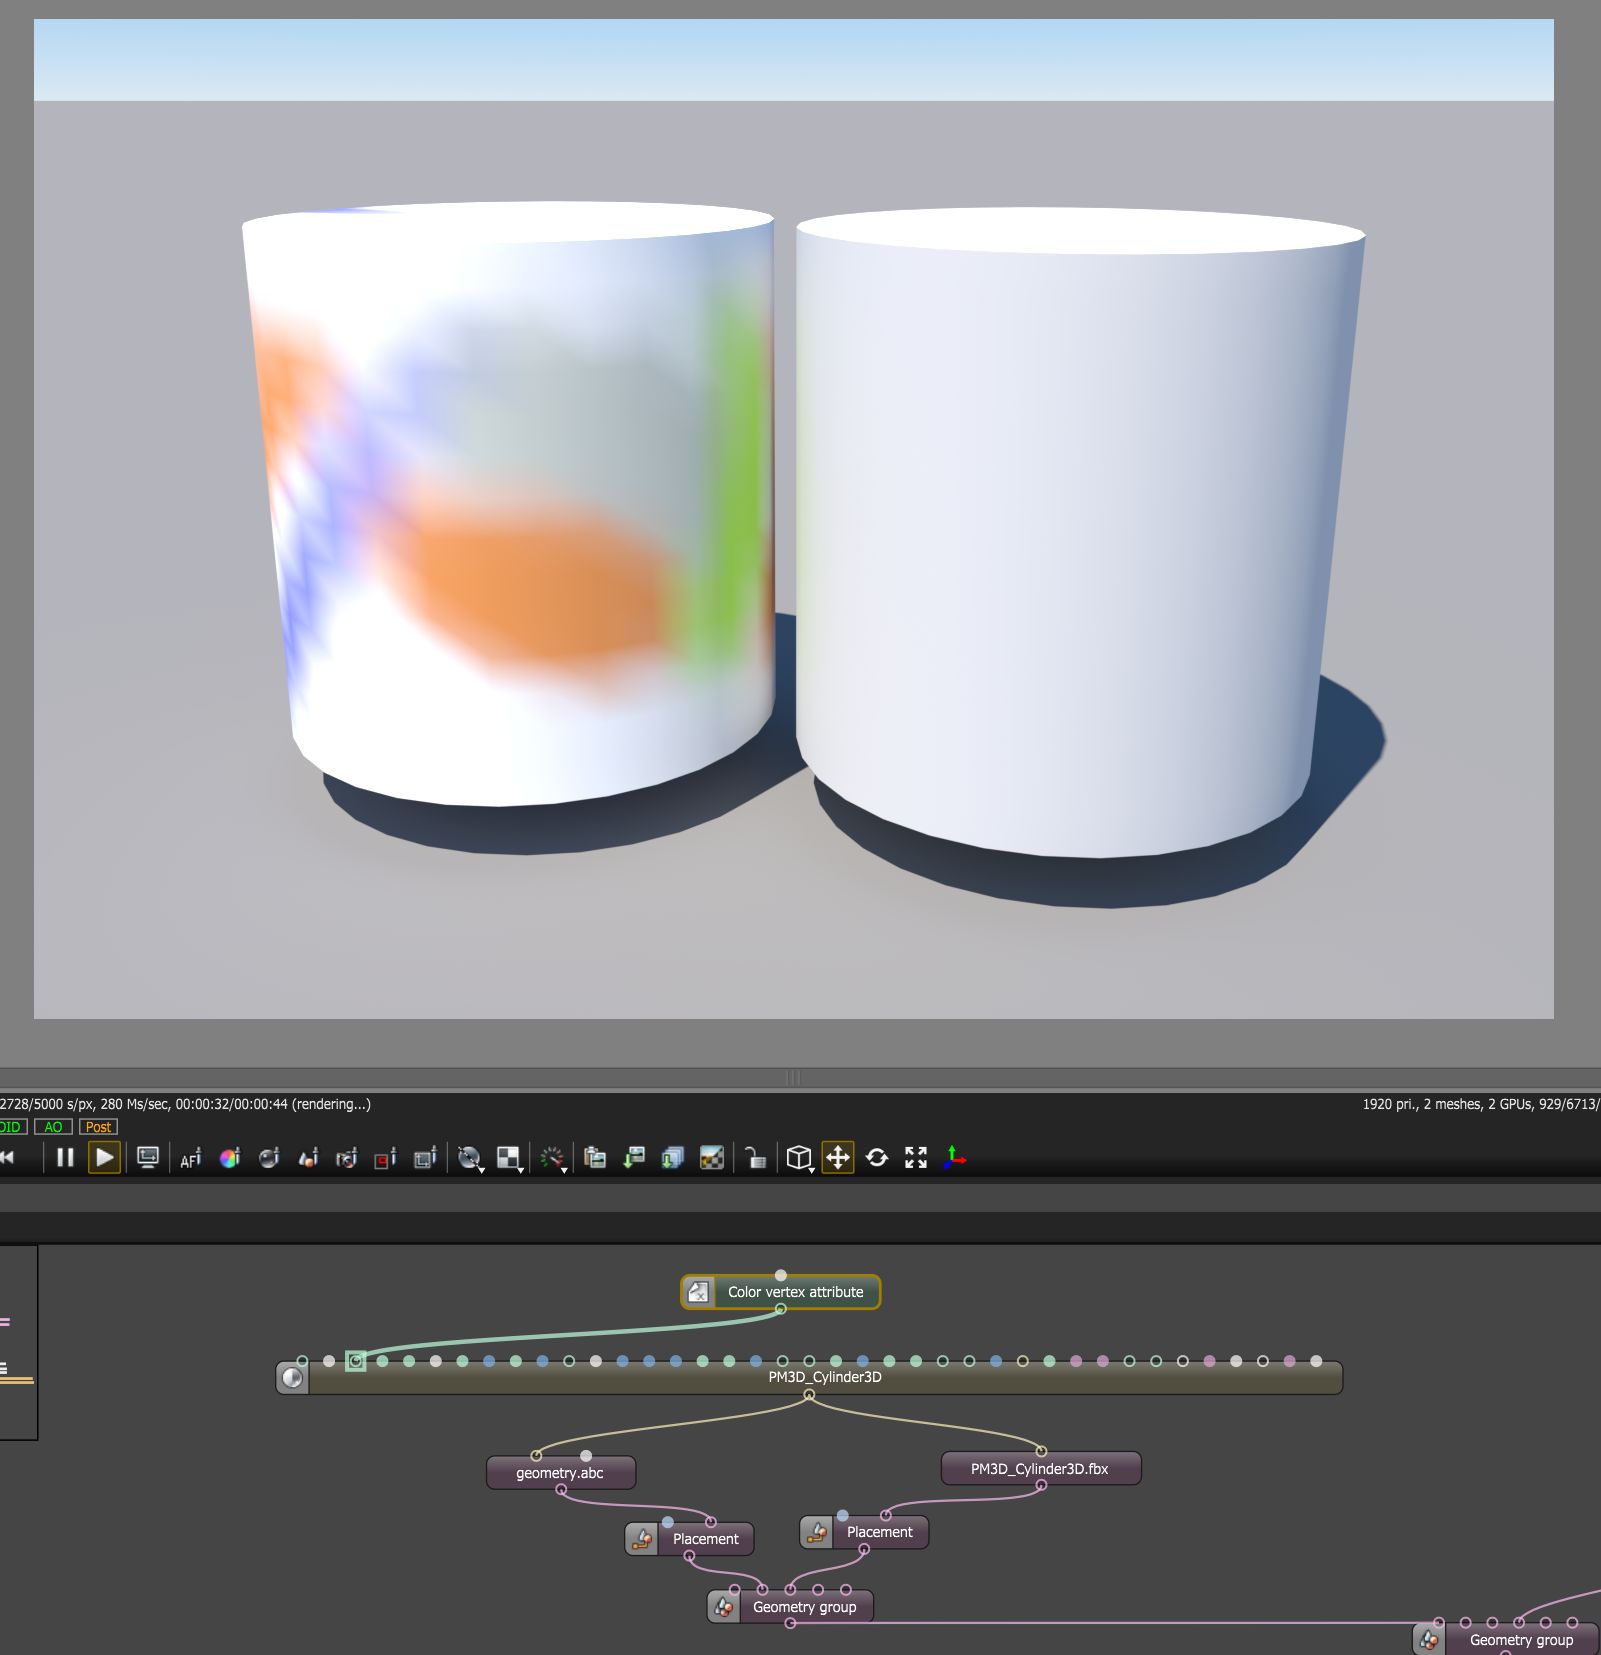This screenshot has height=1655, width=1601.
Task: Select the object picker icon
Action: 308,1158
